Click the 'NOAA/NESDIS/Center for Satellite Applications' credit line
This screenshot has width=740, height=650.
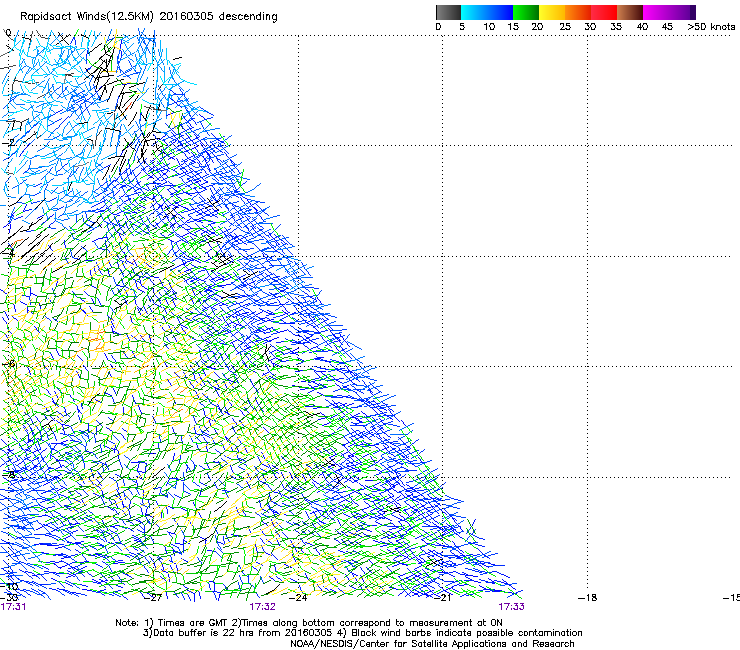click(x=432, y=644)
